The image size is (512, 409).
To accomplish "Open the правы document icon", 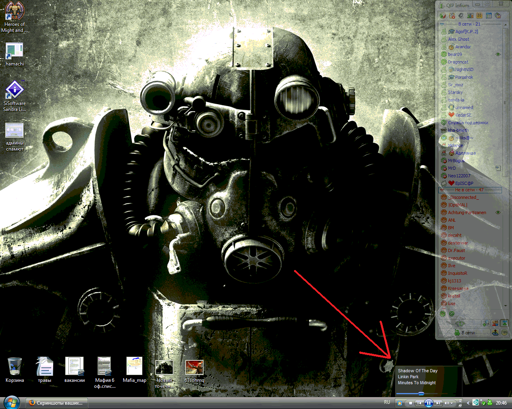I will tap(44, 369).
